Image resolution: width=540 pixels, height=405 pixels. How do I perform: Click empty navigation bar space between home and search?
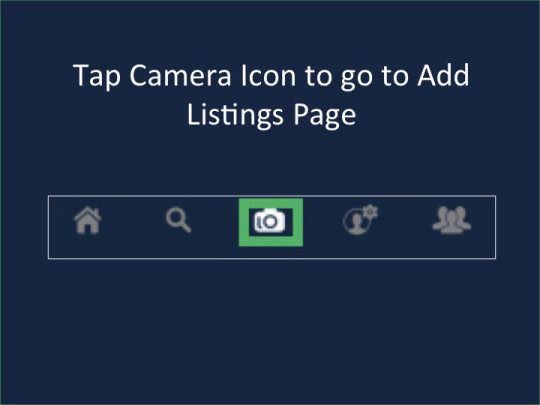tap(134, 227)
